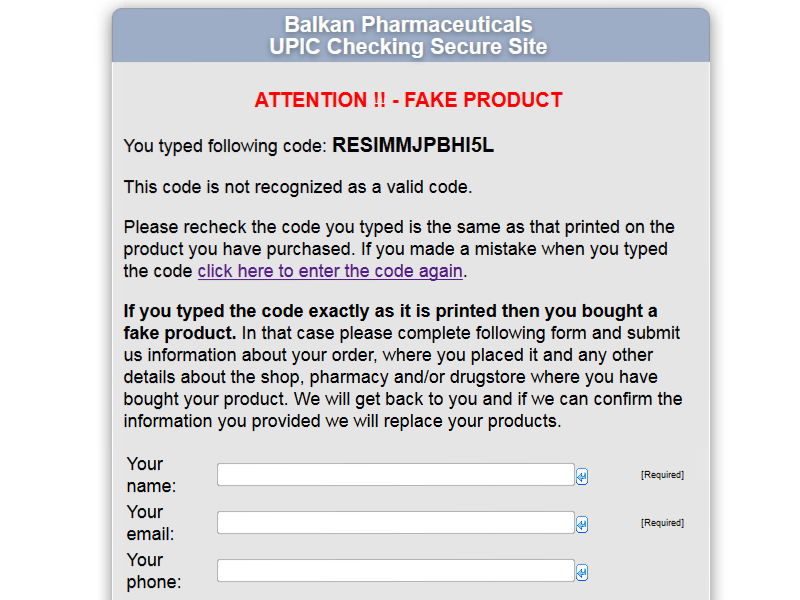The width and height of the screenshot is (800, 600).
Task: Open the 'click here to enter the code again' link
Action: pyautogui.click(x=330, y=271)
